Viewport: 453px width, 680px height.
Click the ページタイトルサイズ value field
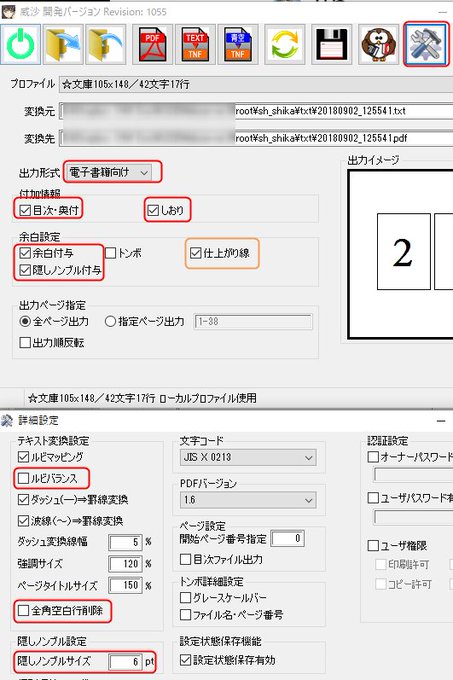[125, 585]
